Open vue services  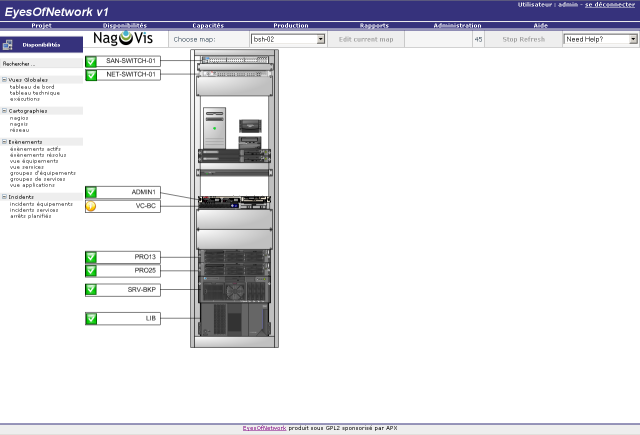(x=27, y=167)
